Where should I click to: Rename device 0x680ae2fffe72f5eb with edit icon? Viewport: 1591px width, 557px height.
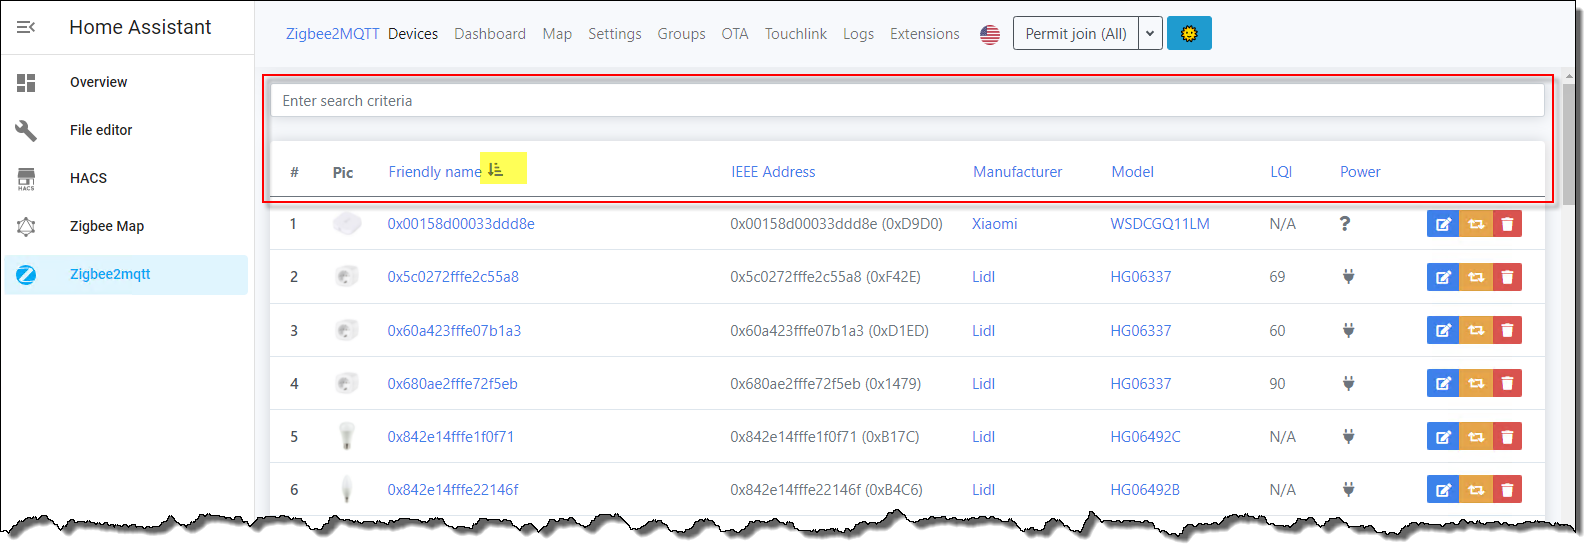[x=1443, y=383]
